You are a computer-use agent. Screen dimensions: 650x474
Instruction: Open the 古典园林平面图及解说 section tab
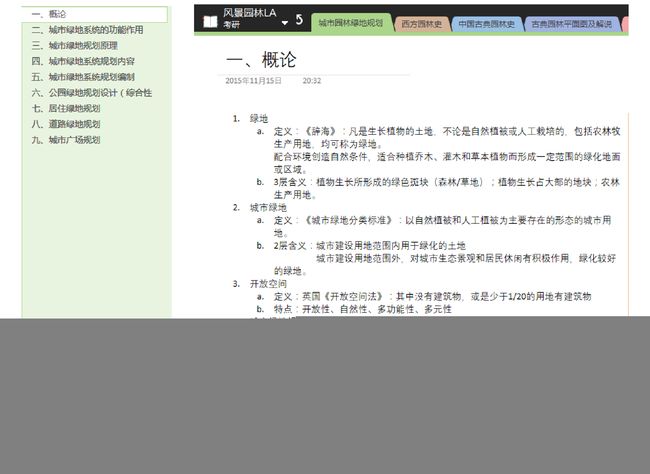tap(572, 24)
